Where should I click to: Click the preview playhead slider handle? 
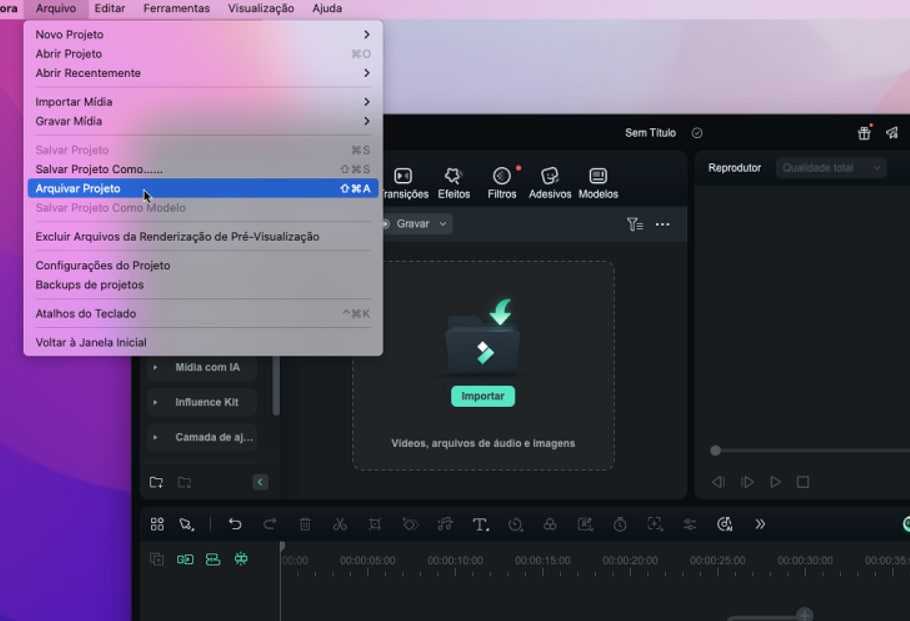pos(716,450)
